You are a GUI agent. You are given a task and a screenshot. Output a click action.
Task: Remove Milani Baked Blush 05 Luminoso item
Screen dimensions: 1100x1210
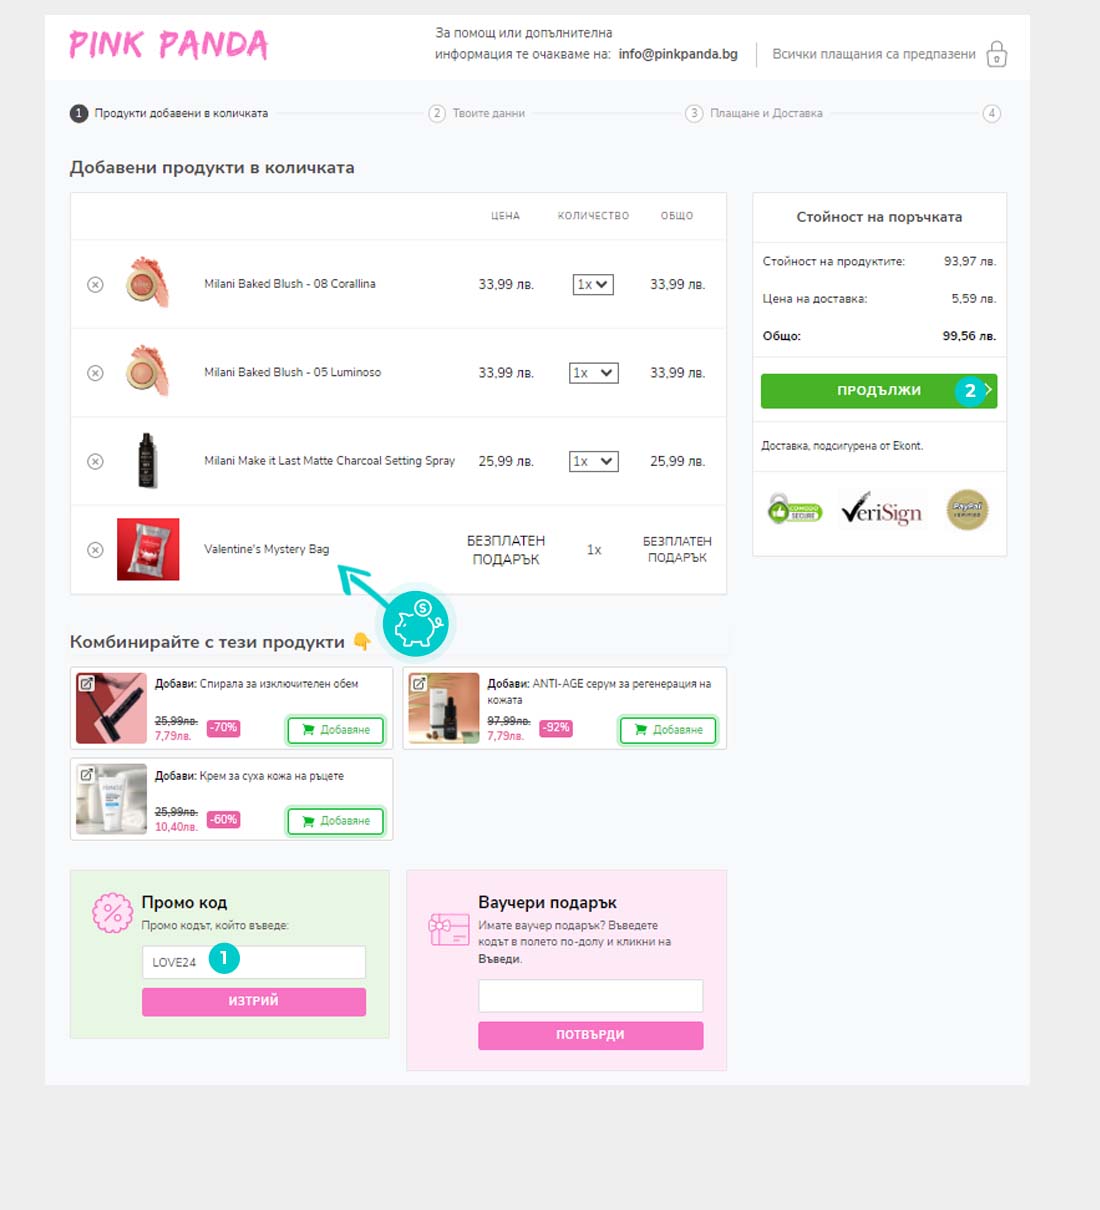[x=95, y=373]
